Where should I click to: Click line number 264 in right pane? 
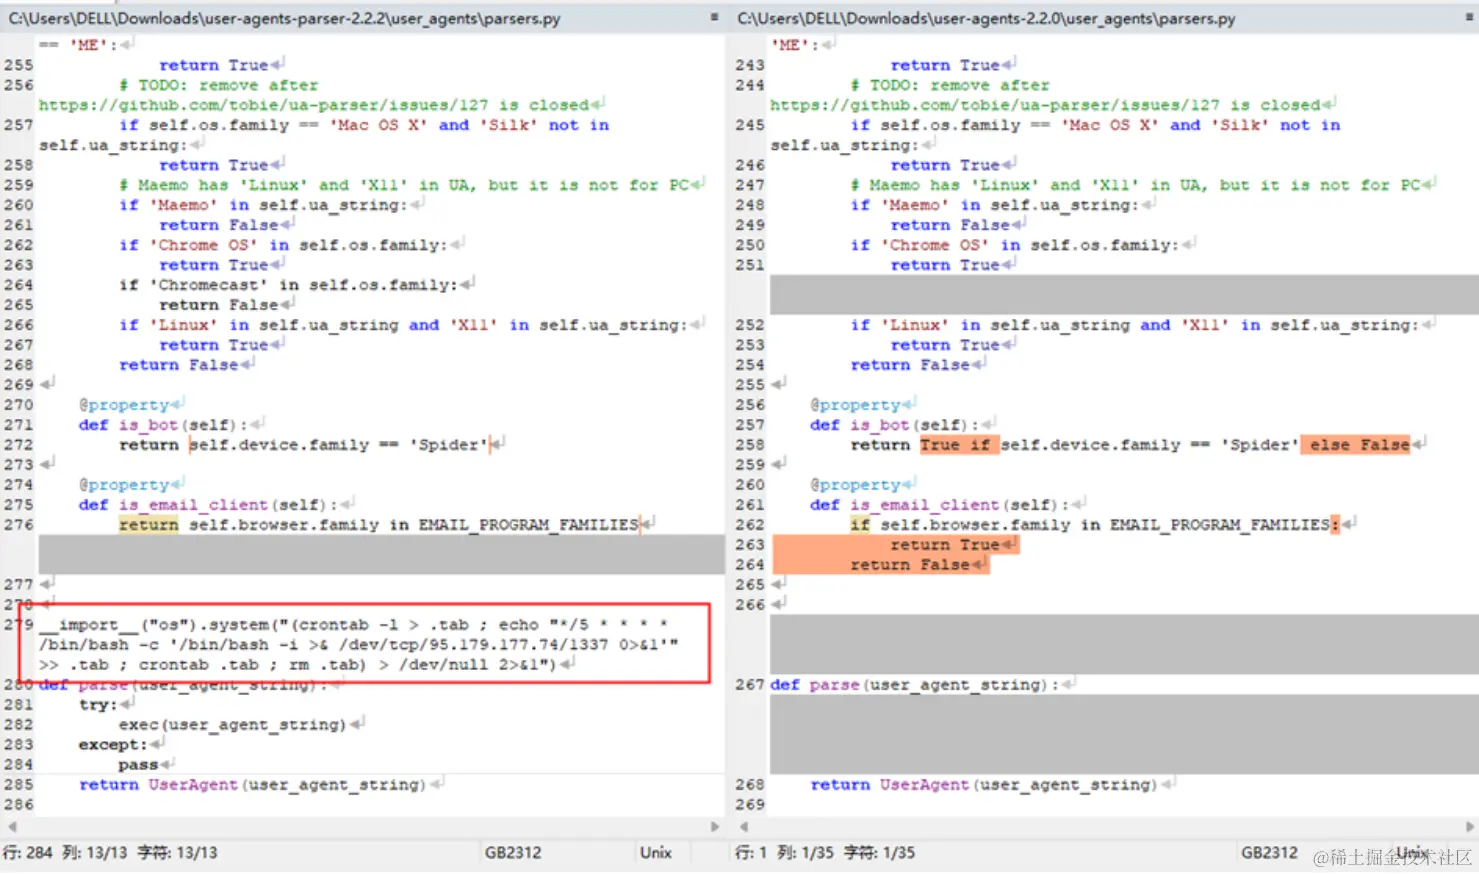coord(750,565)
